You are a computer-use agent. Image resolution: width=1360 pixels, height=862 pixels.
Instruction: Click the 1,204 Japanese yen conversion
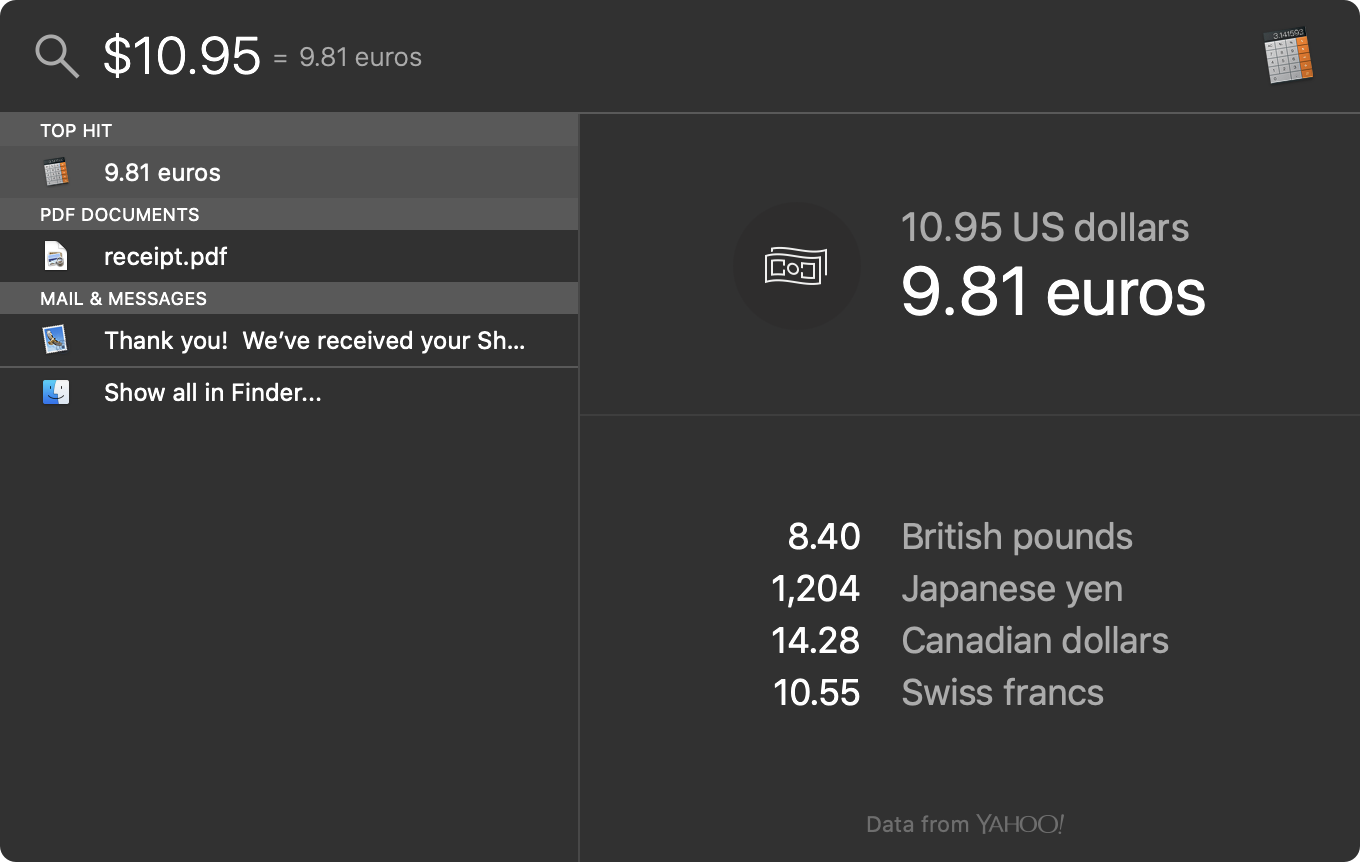(x=948, y=588)
